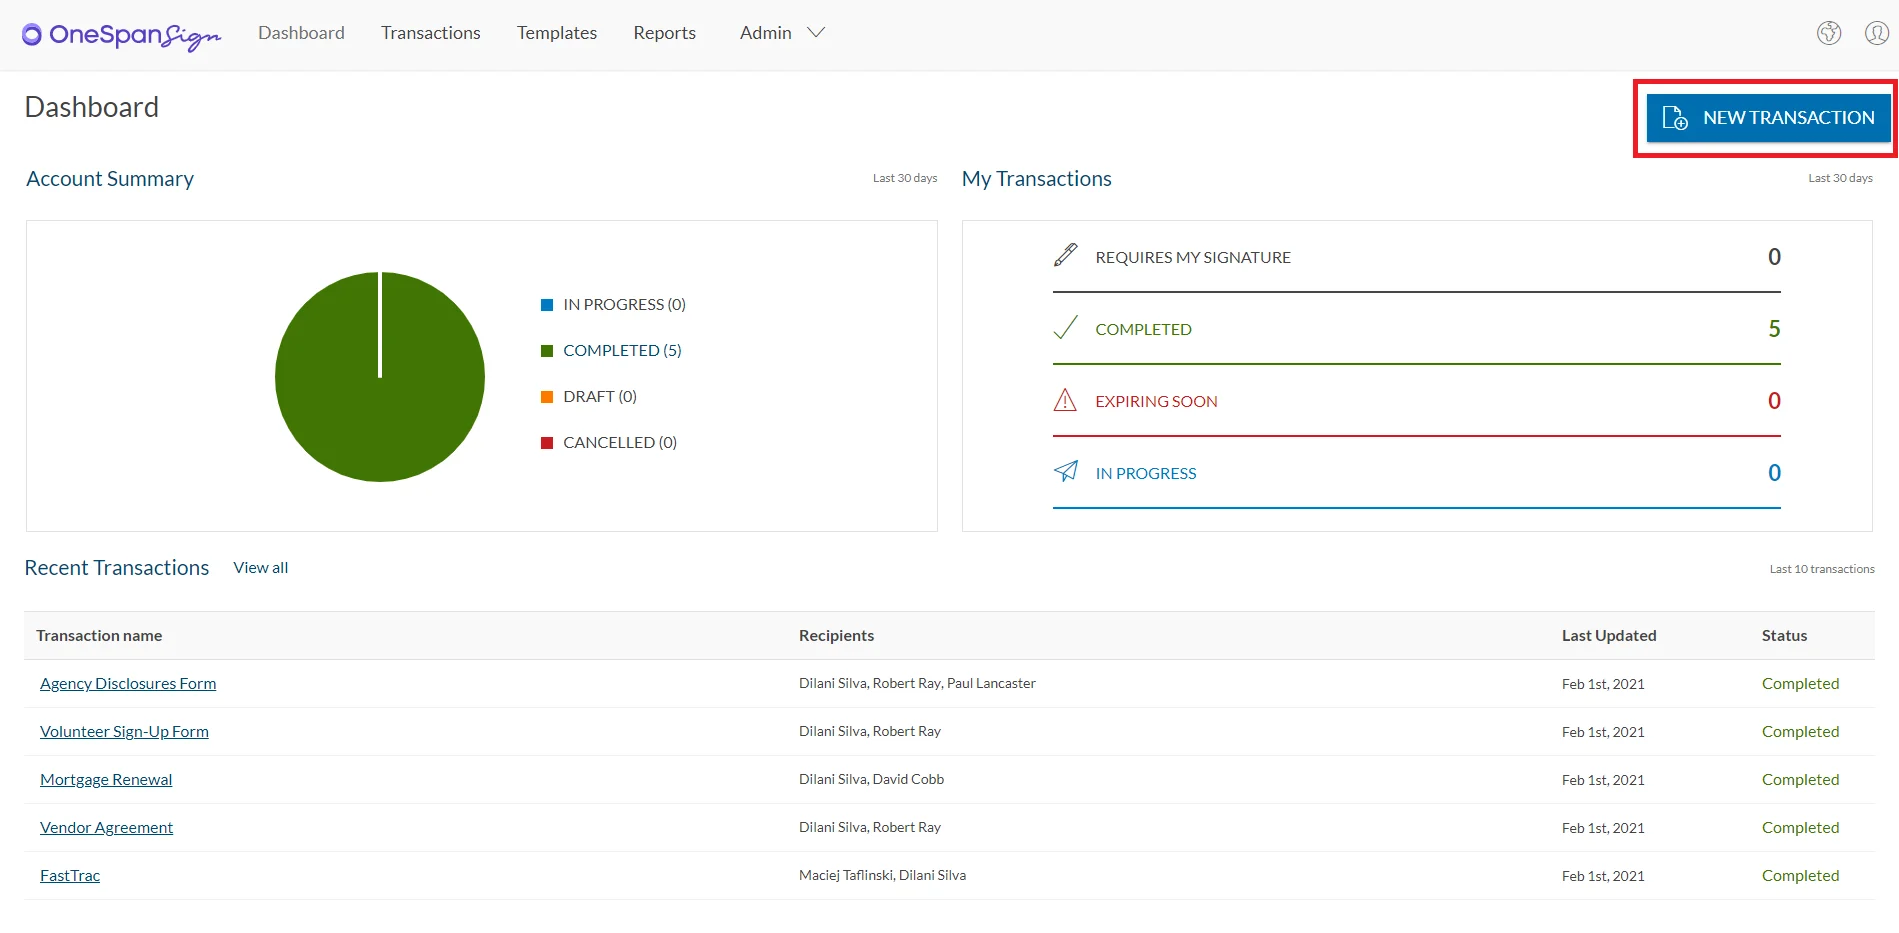This screenshot has height=933, width=1899.
Task: Select the Requires My Signature row
Action: pos(1417,257)
